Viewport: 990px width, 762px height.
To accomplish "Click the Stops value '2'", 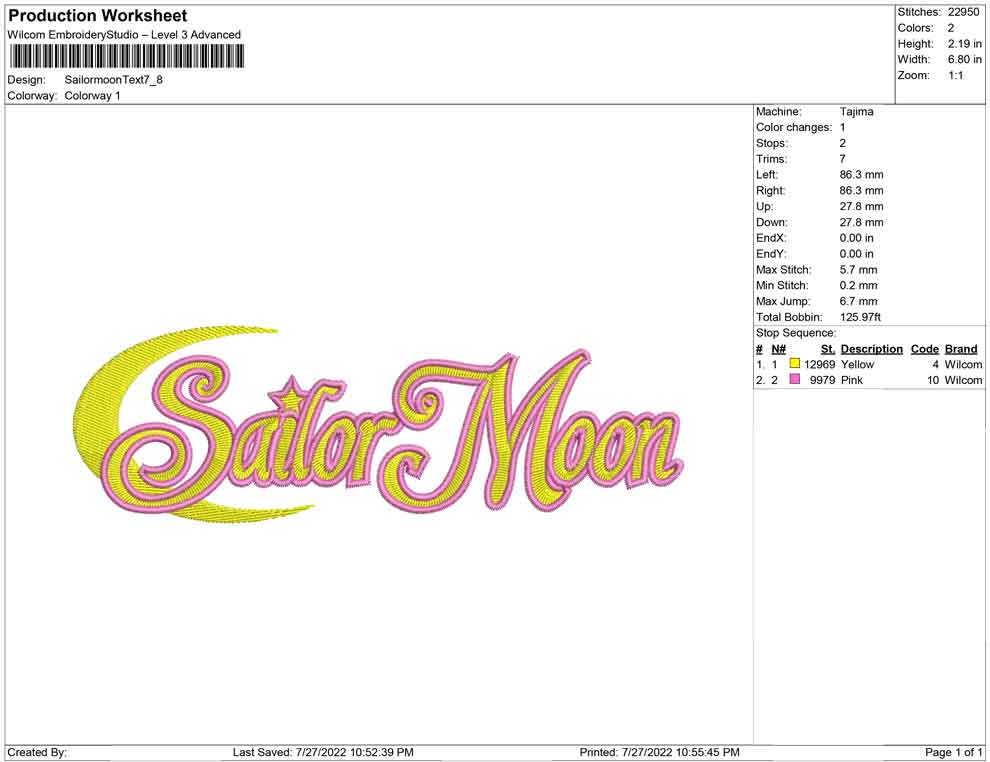I will coord(842,143).
